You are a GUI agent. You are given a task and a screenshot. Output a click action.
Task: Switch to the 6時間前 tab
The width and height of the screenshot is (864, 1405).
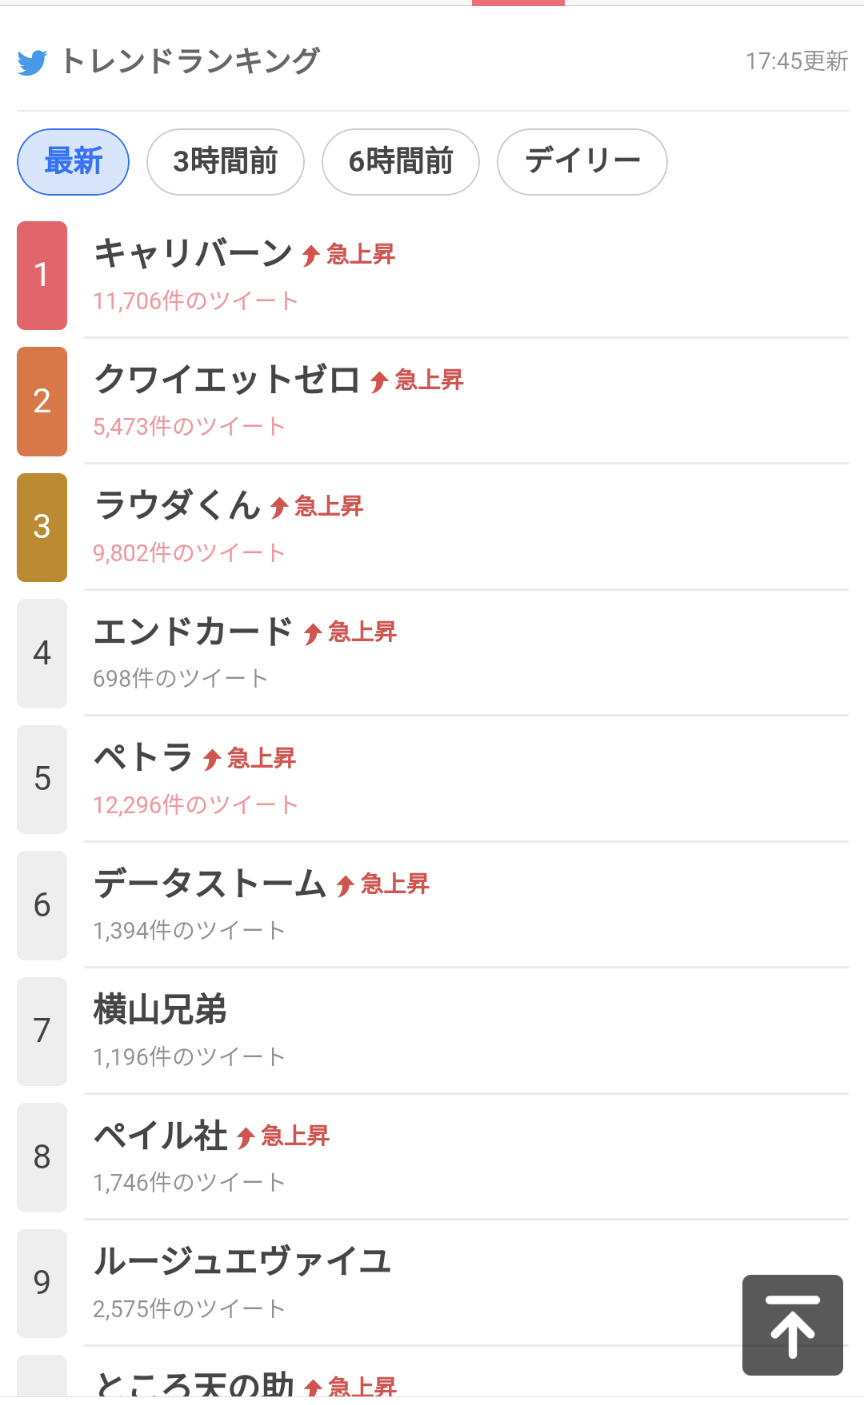pyautogui.click(x=400, y=162)
